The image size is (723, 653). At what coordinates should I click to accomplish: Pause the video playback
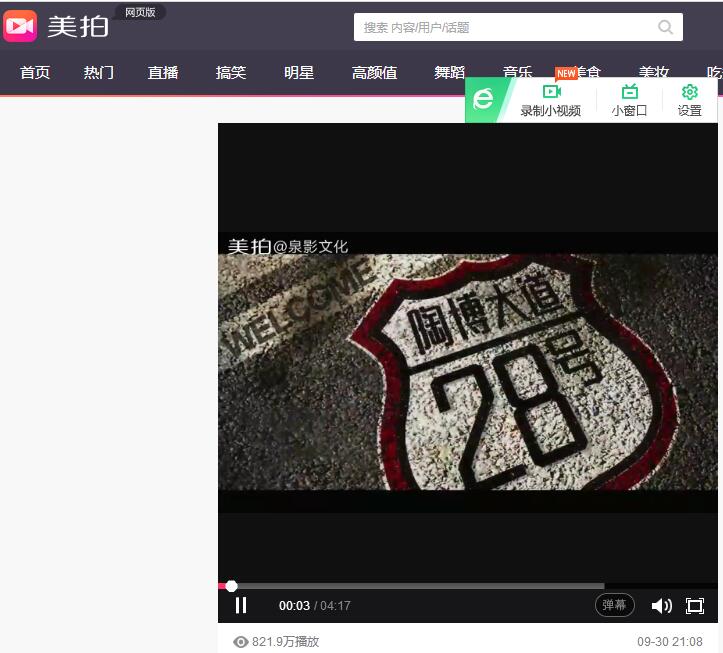[241, 605]
